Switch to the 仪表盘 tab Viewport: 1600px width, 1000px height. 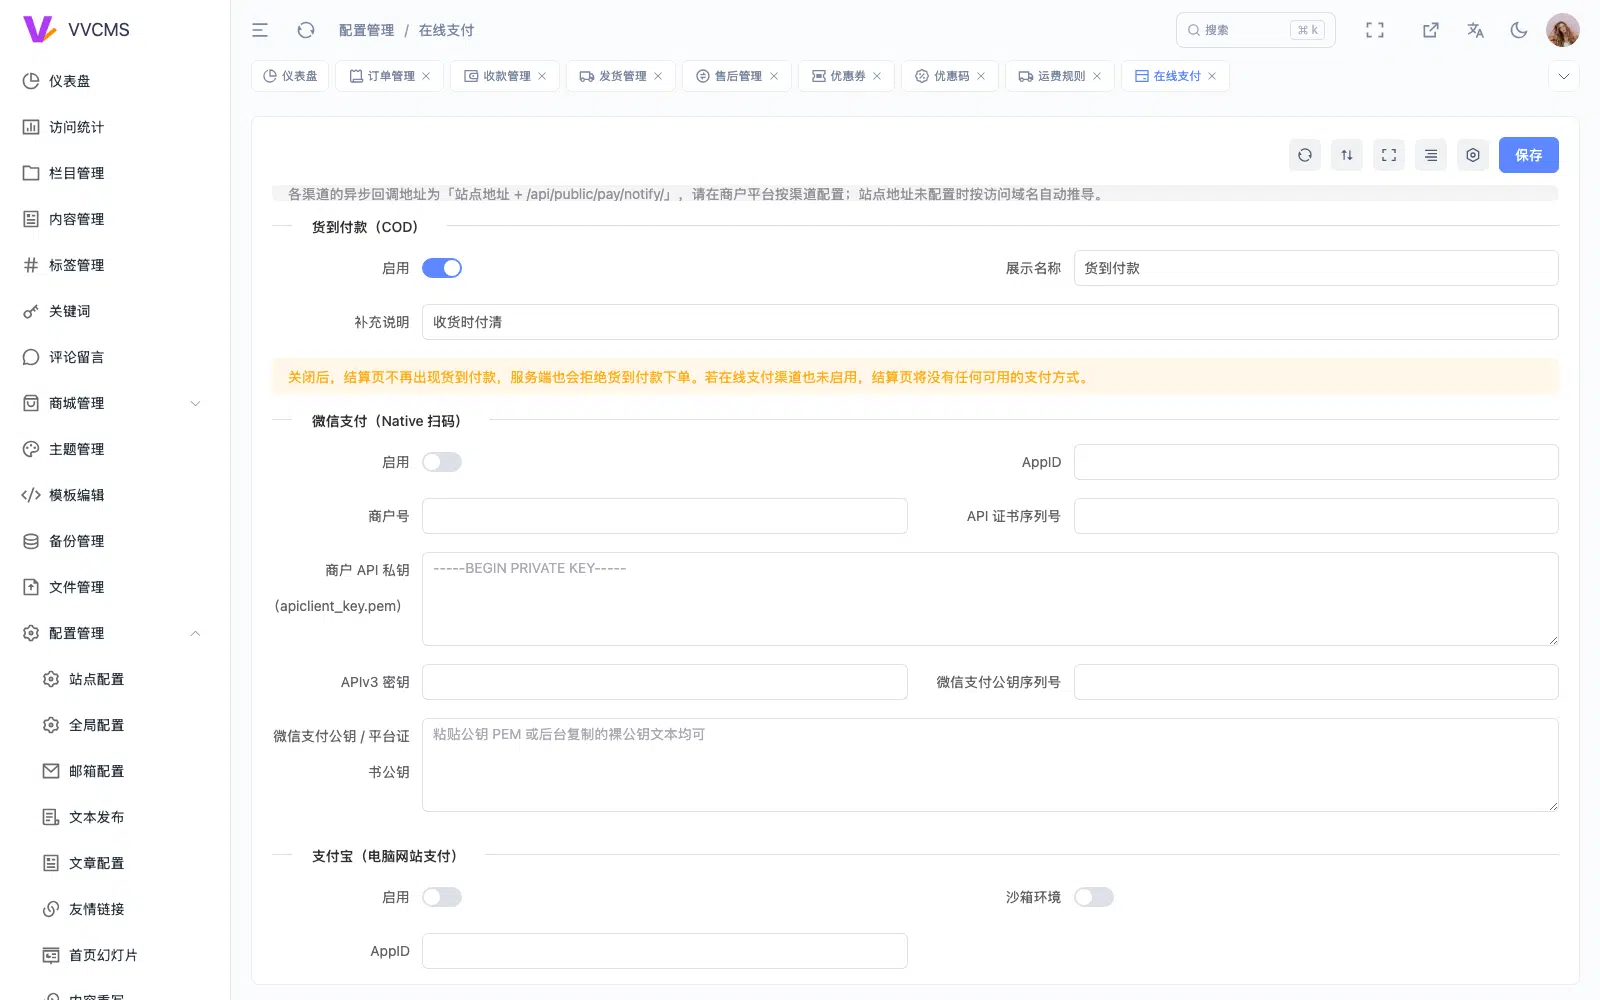point(290,76)
